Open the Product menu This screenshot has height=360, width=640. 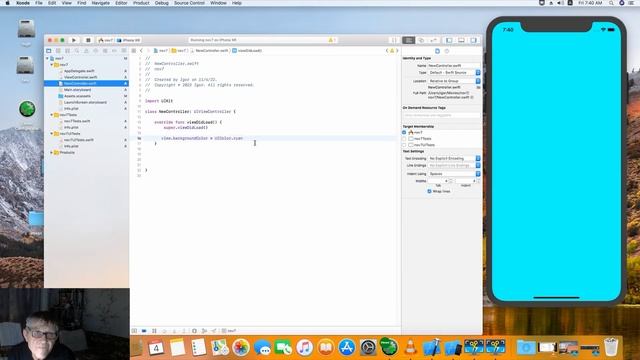[141, 3]
